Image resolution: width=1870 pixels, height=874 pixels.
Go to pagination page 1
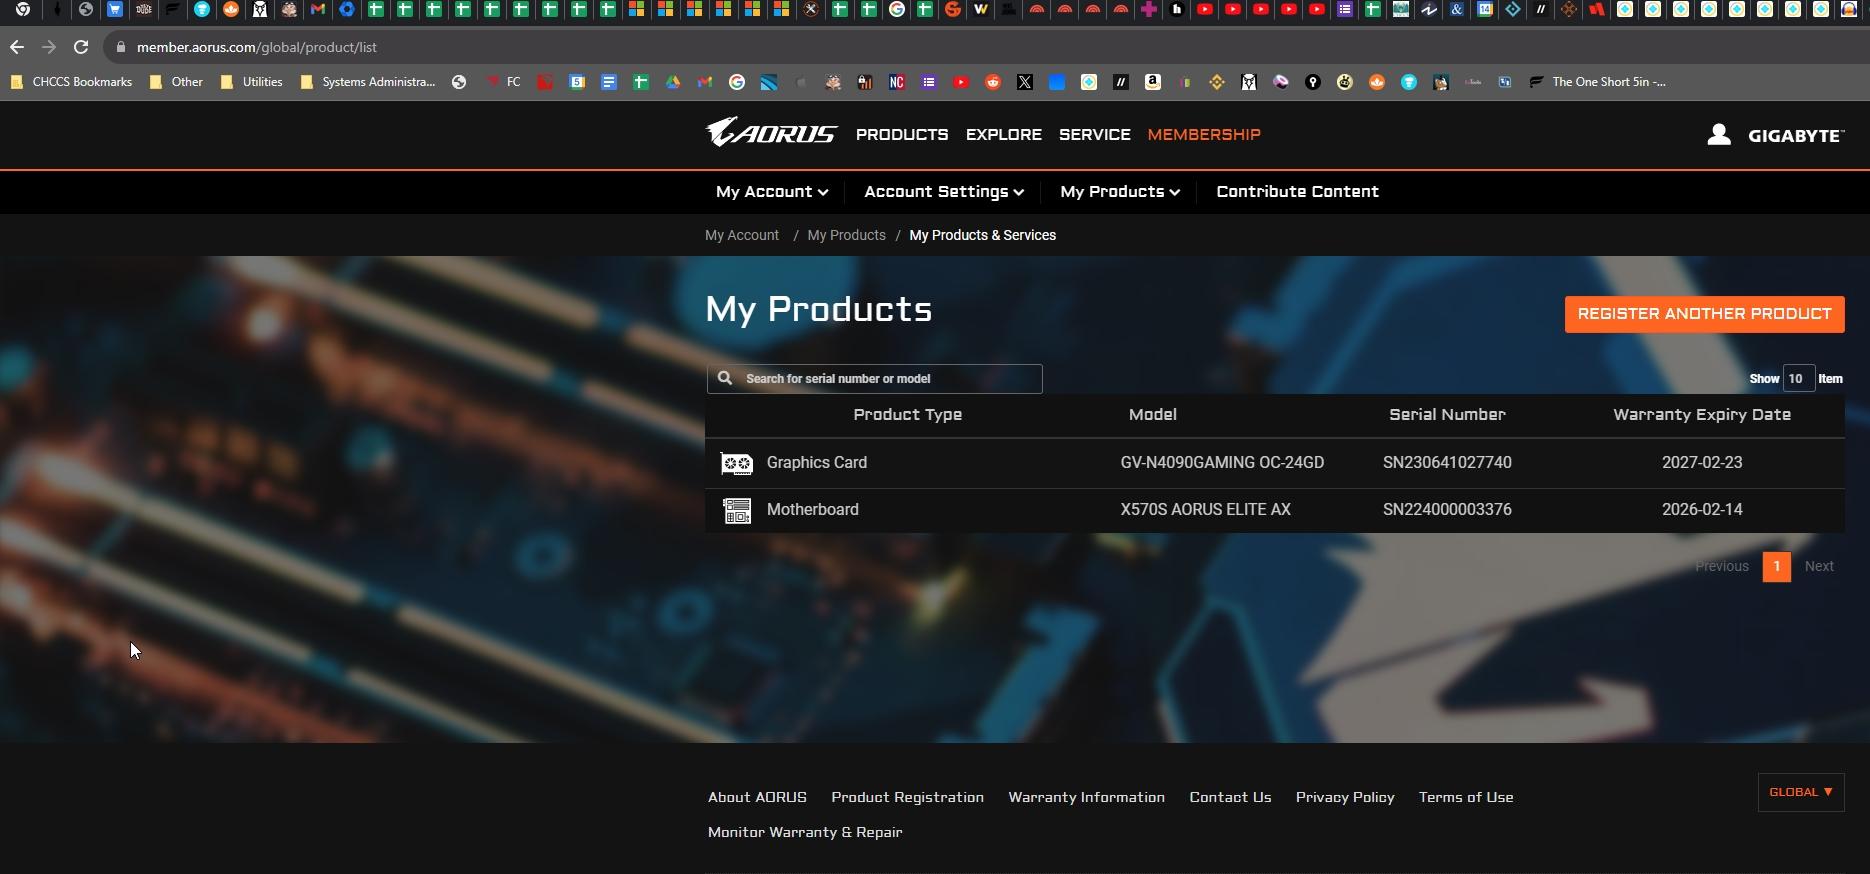point(1776,566)
